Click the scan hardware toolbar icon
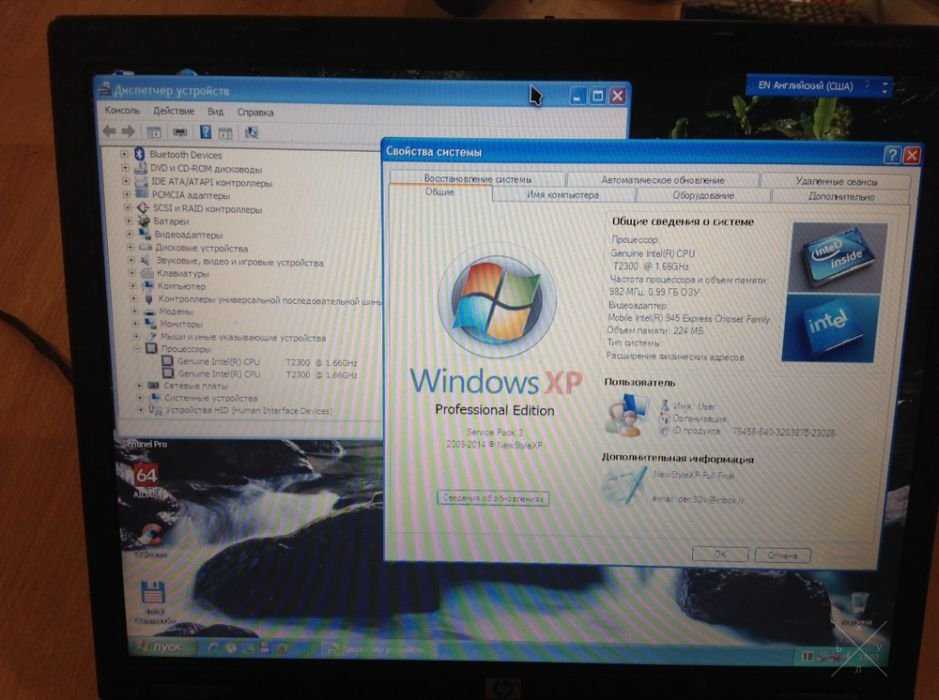Image resolution: width=939 pixels, height=700 pixels. click(x=252, y=133)
